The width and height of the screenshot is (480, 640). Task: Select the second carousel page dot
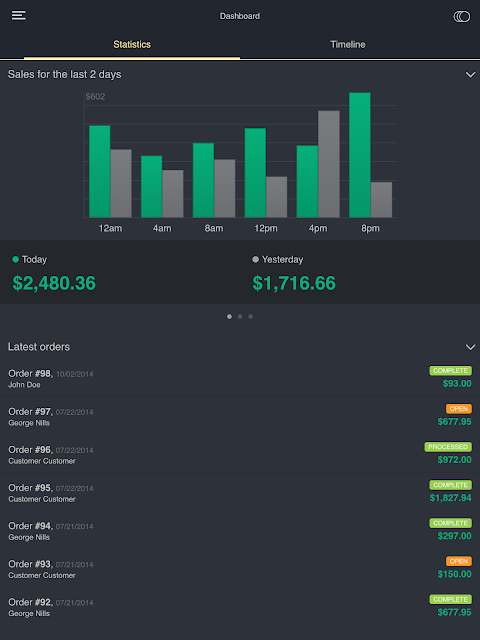coord(240,316)
